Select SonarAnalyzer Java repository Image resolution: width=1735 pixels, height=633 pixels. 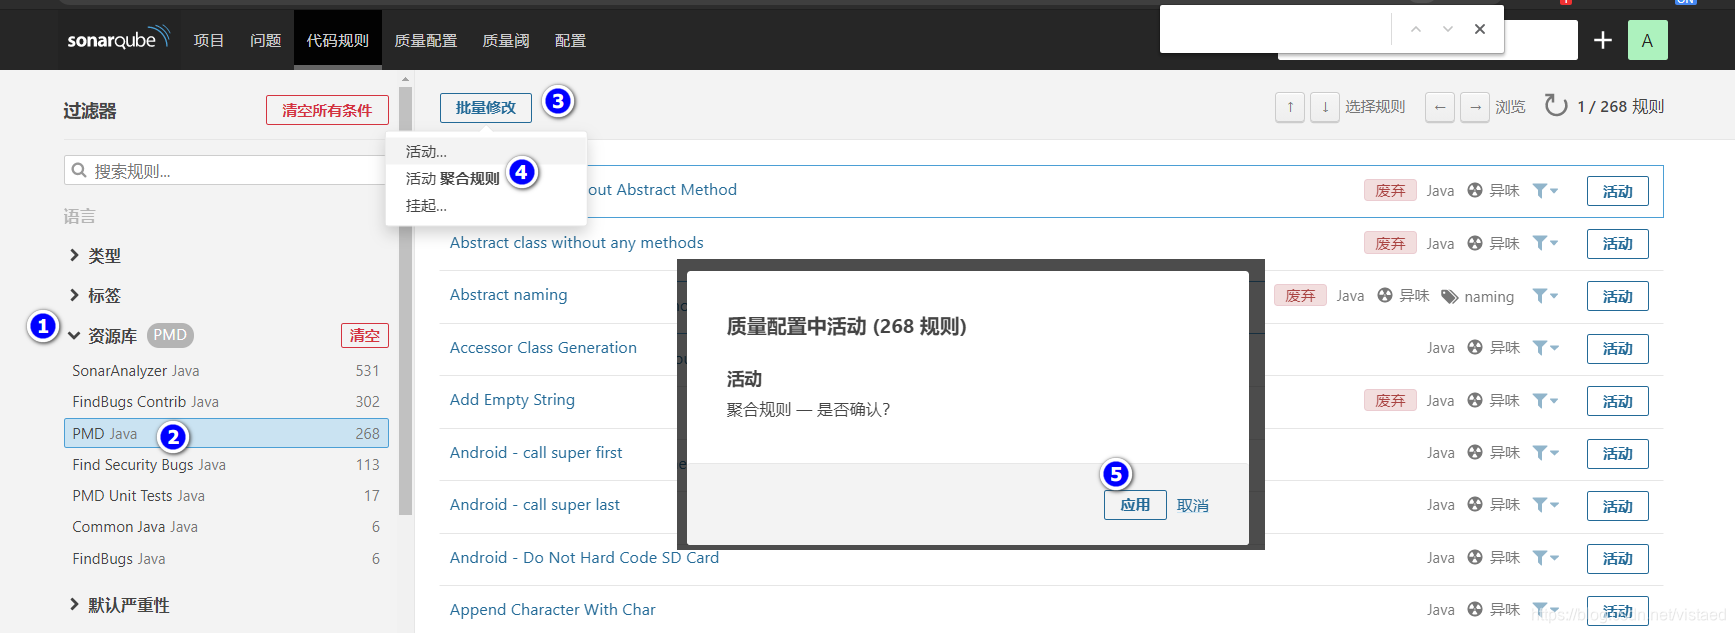[226, 371]
